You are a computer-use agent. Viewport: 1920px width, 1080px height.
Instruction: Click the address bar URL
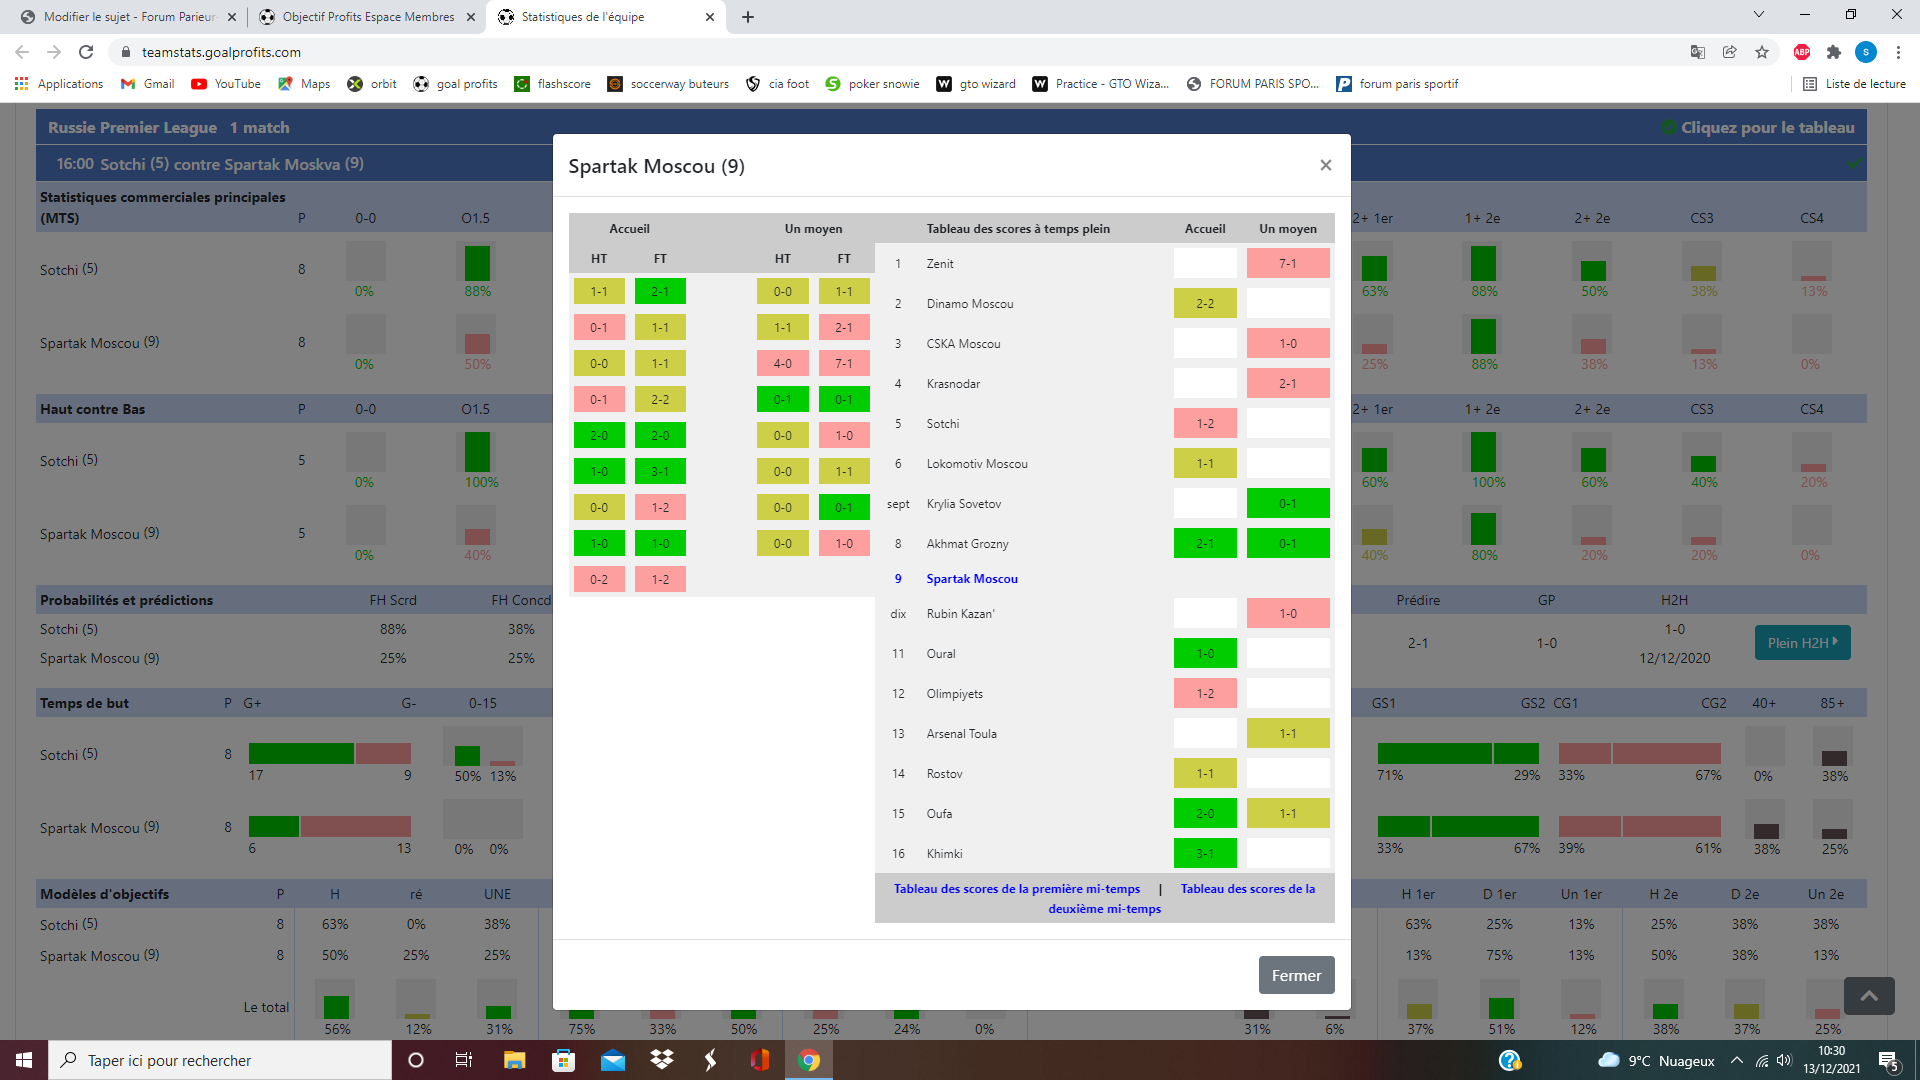click(221, 52)
